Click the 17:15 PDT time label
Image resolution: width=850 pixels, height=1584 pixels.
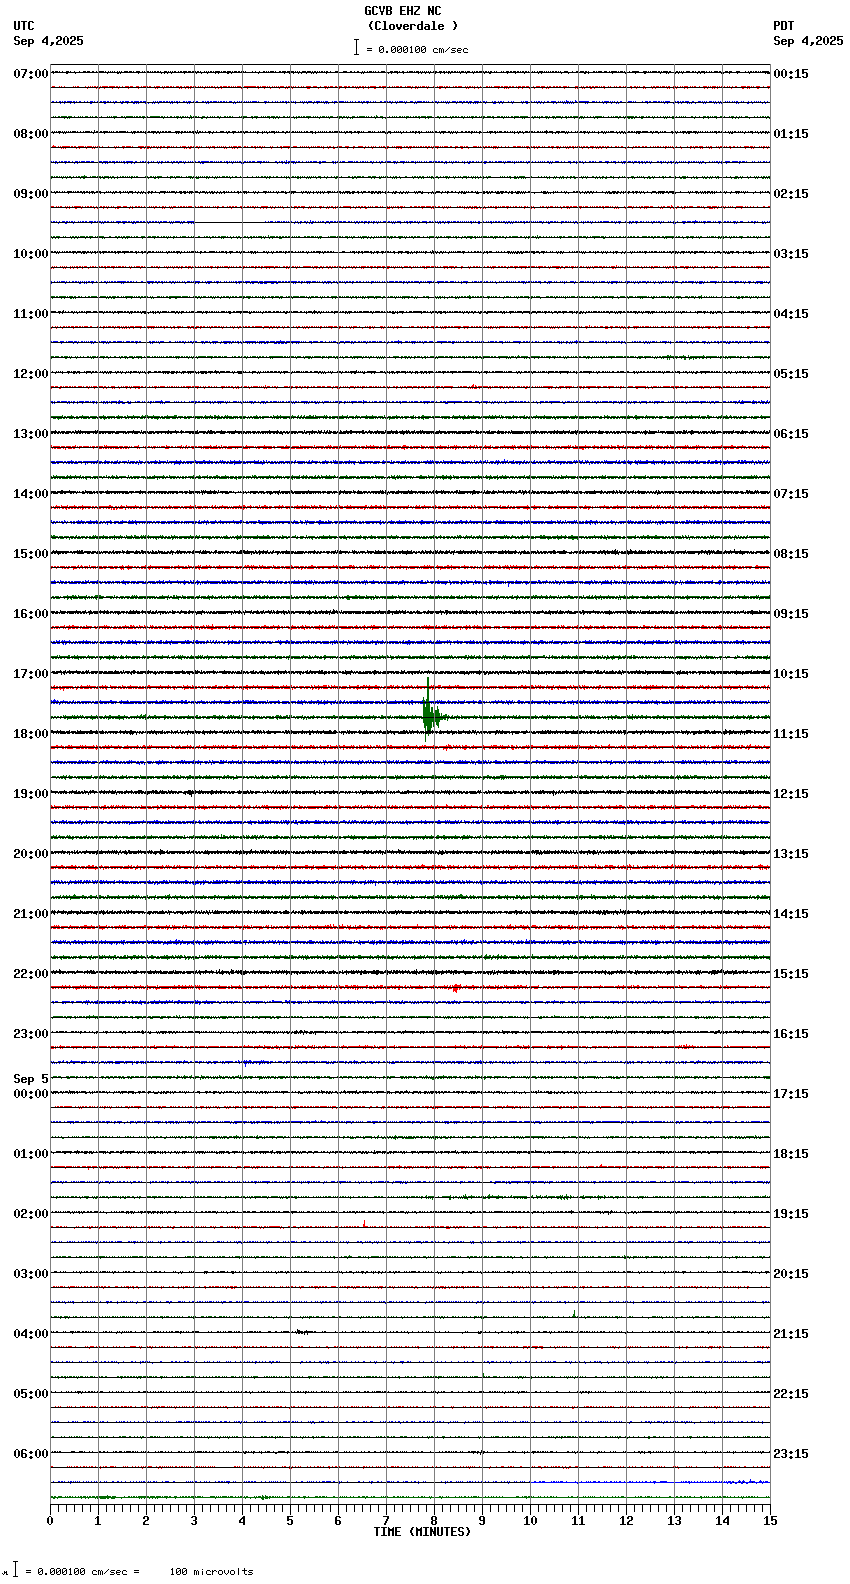coord(791,1094)
